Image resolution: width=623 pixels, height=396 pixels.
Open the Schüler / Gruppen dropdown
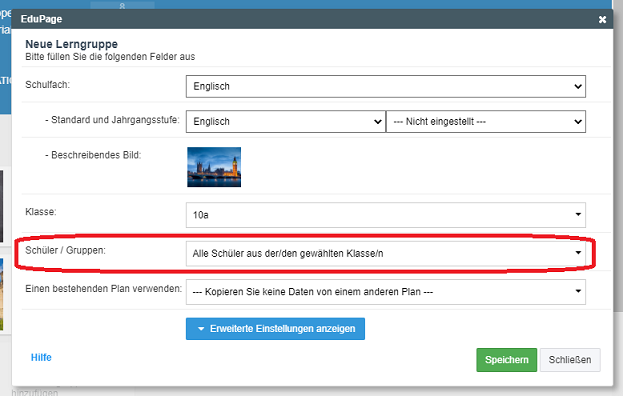click(386, 253)
